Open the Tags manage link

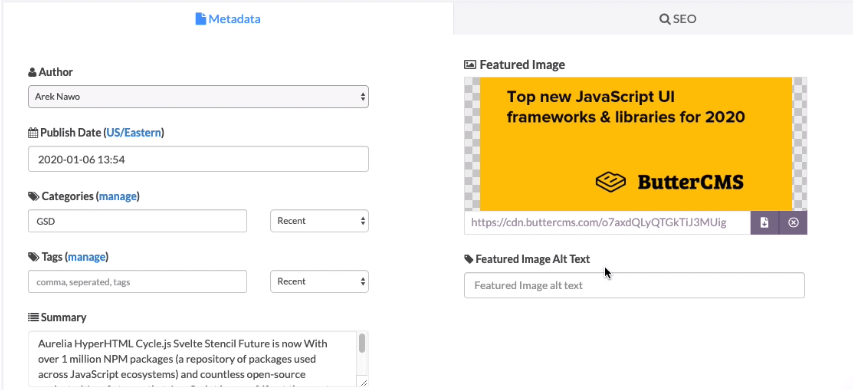click(87, 257)
